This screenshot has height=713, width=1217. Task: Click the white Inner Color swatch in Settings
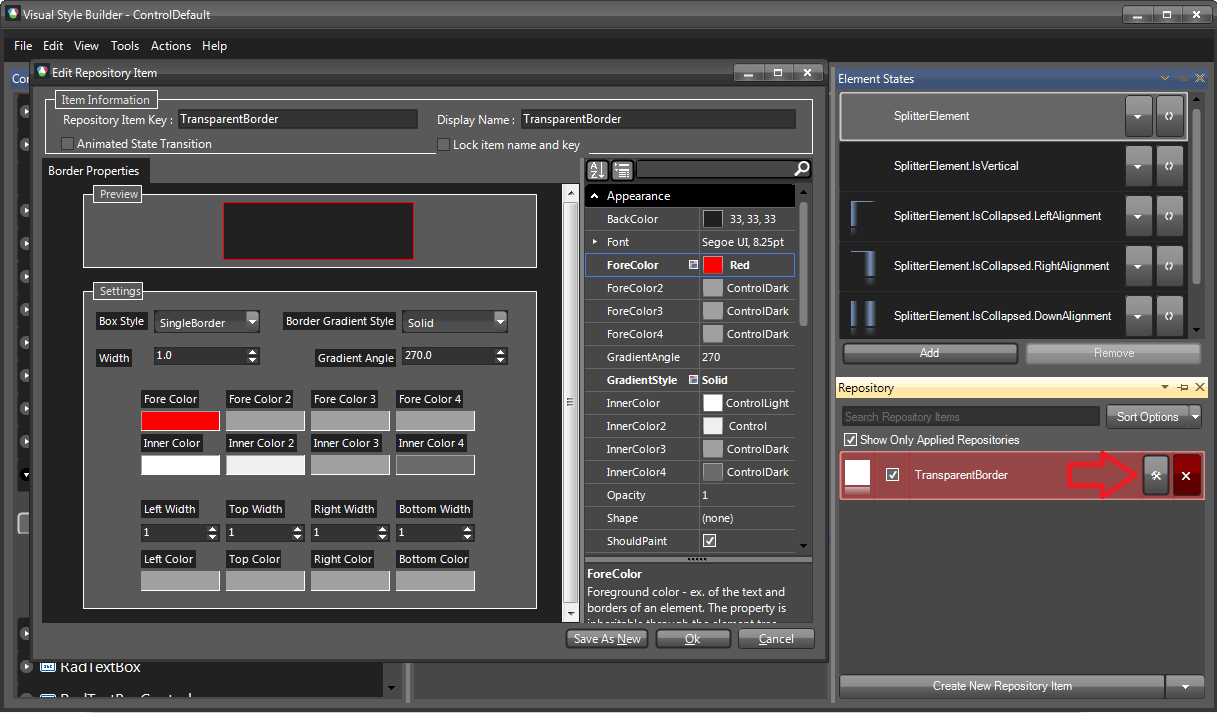180,465
